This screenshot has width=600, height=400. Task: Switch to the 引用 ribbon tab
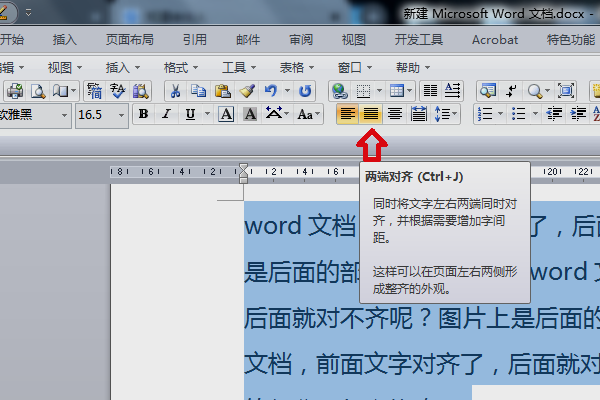[195, 39]
